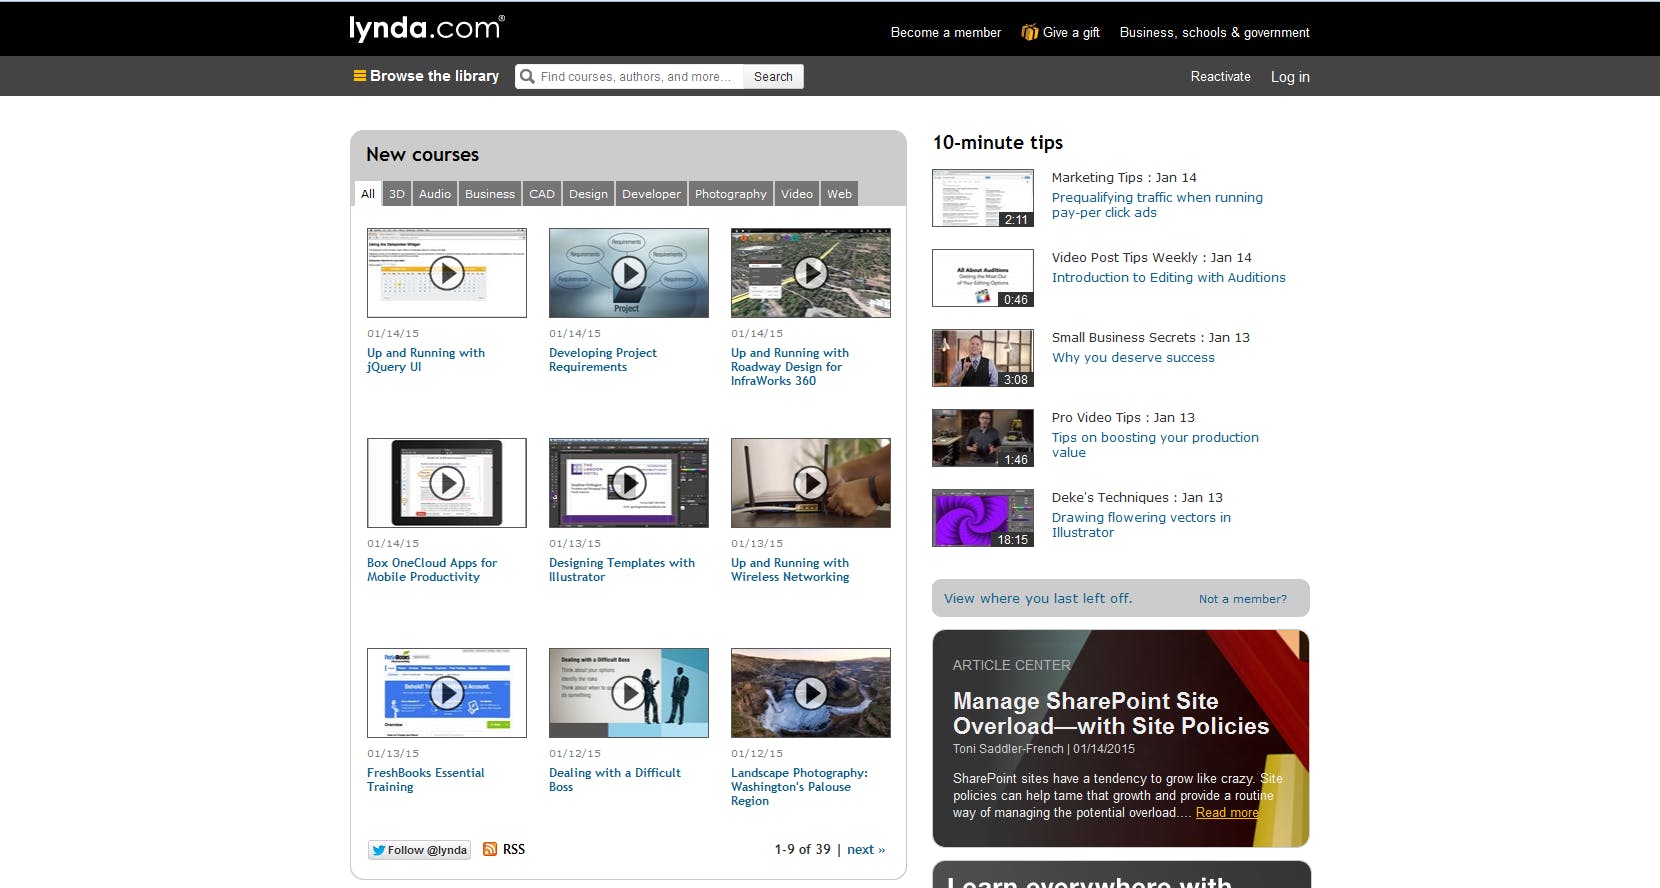The height and width of the screenshot is (888, 1660).
Task: Open Introduction to Editing with Auditions link
Action: point(1168,277)
